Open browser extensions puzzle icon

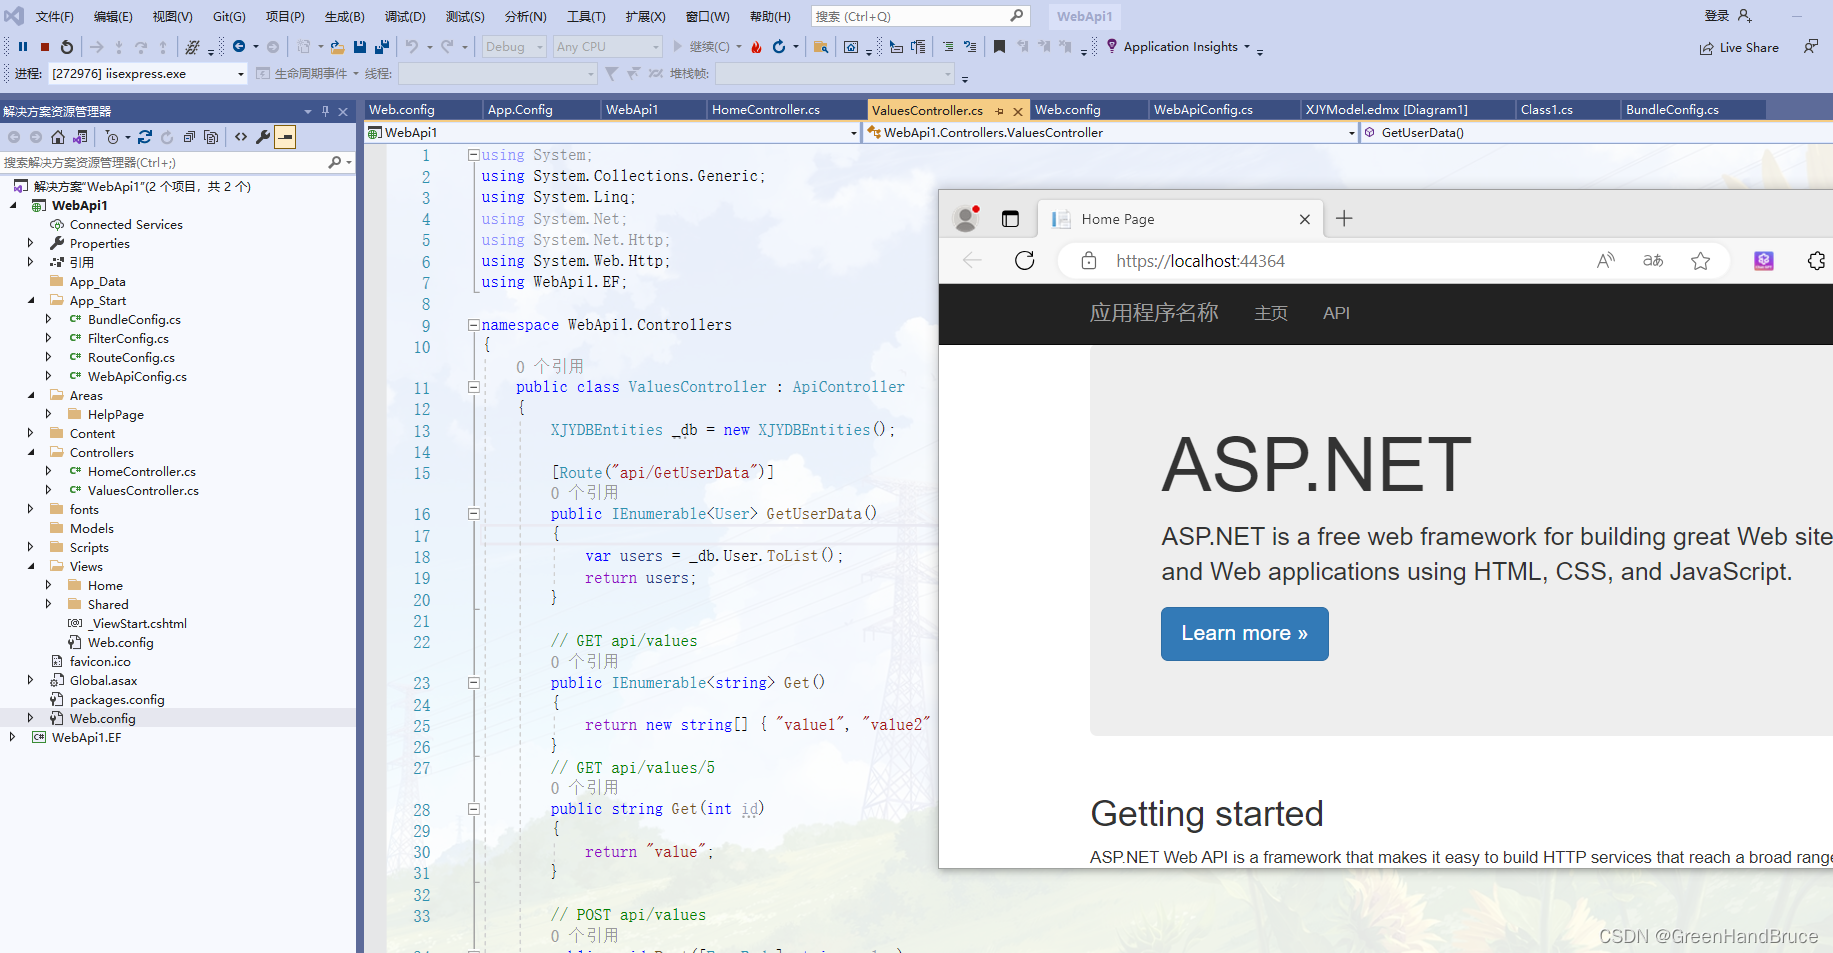tap(1817, 261)
